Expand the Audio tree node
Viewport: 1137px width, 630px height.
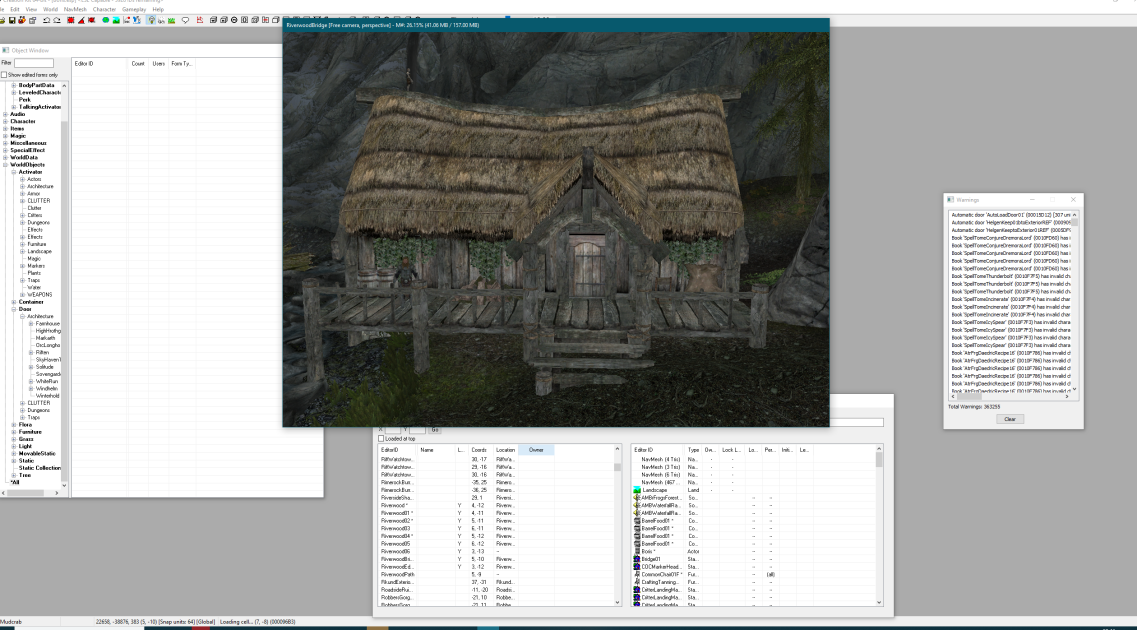coord(5,114)
